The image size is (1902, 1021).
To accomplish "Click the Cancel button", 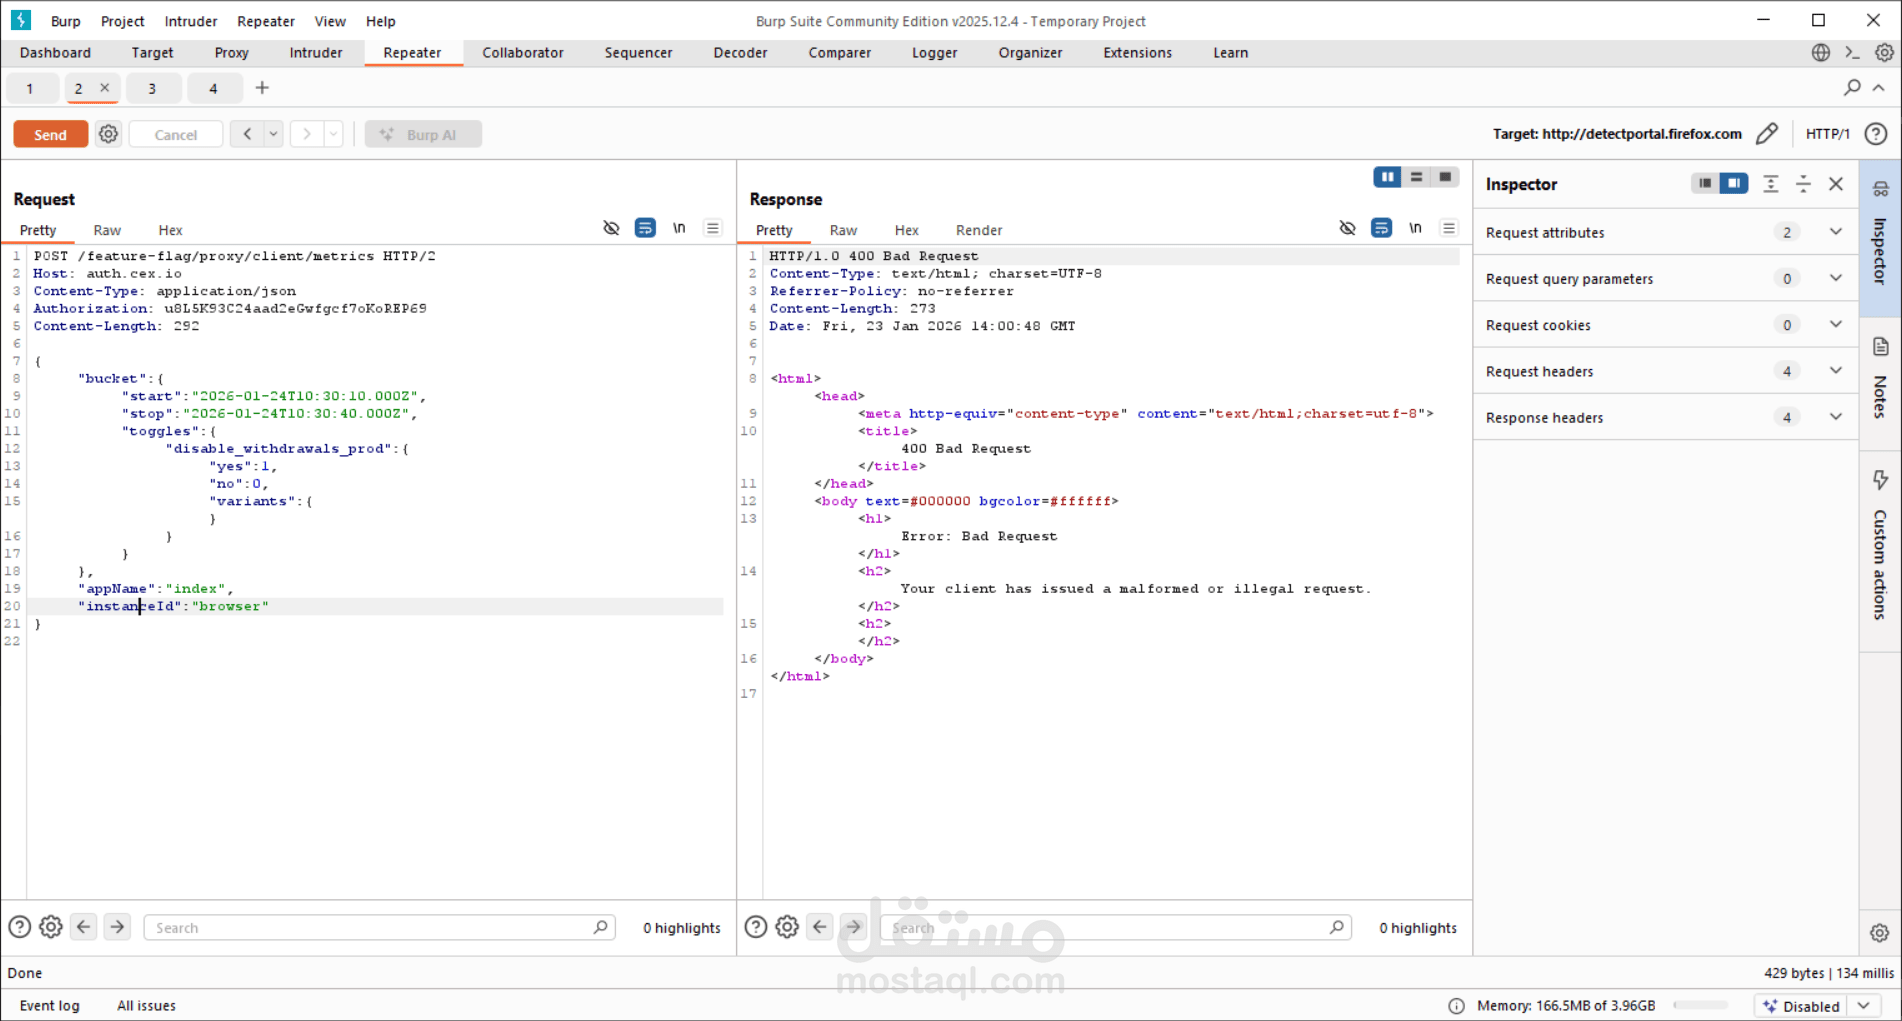I will 176,134.
